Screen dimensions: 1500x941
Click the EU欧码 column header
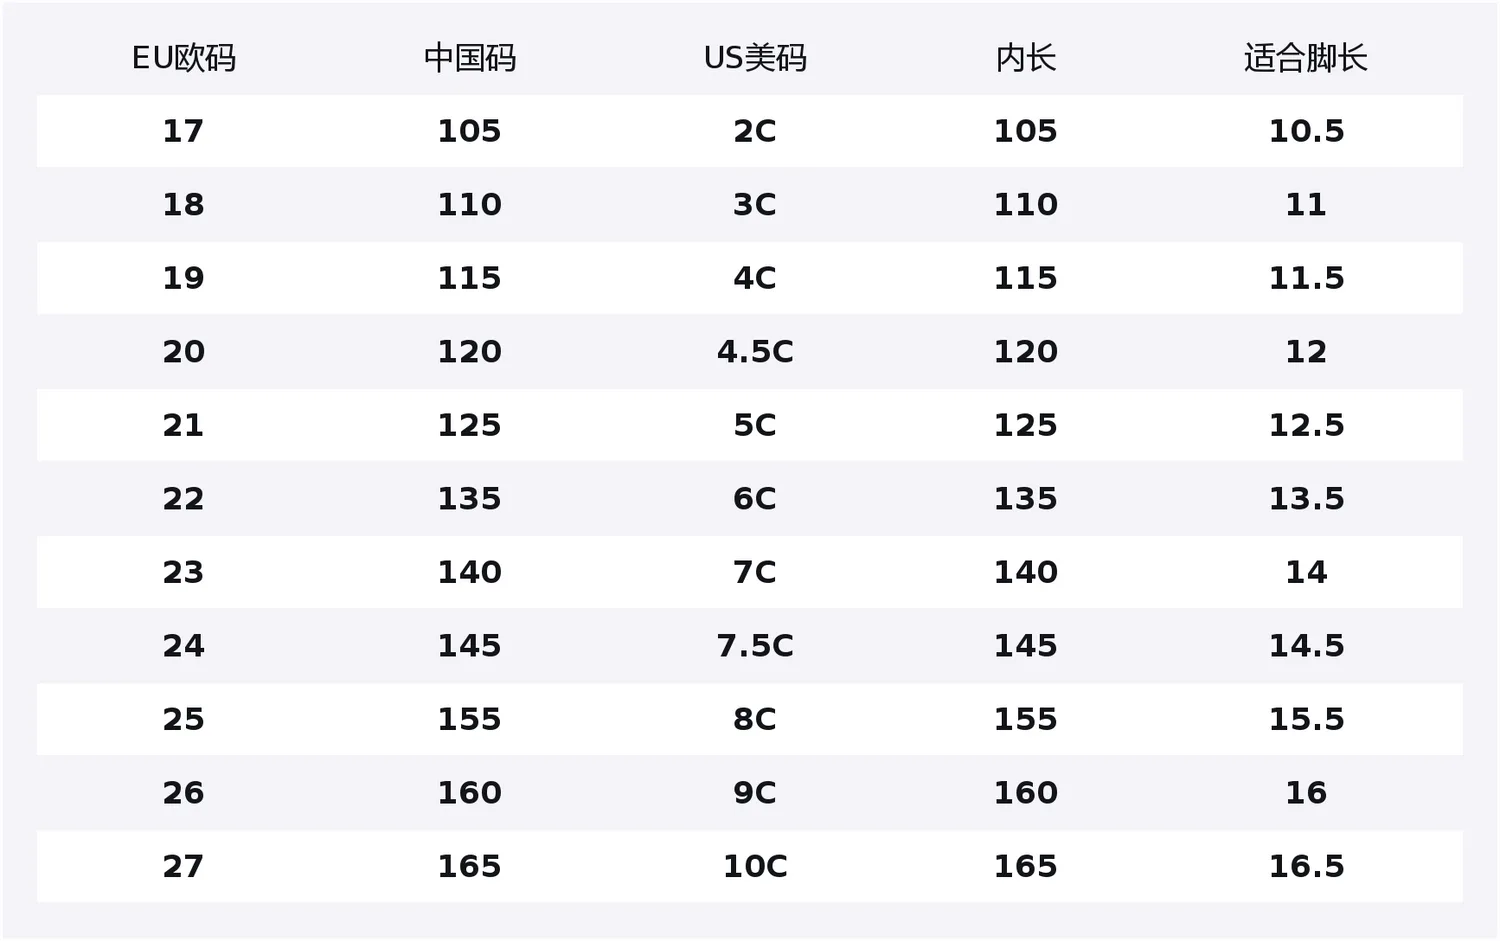(x=184, y=58)
